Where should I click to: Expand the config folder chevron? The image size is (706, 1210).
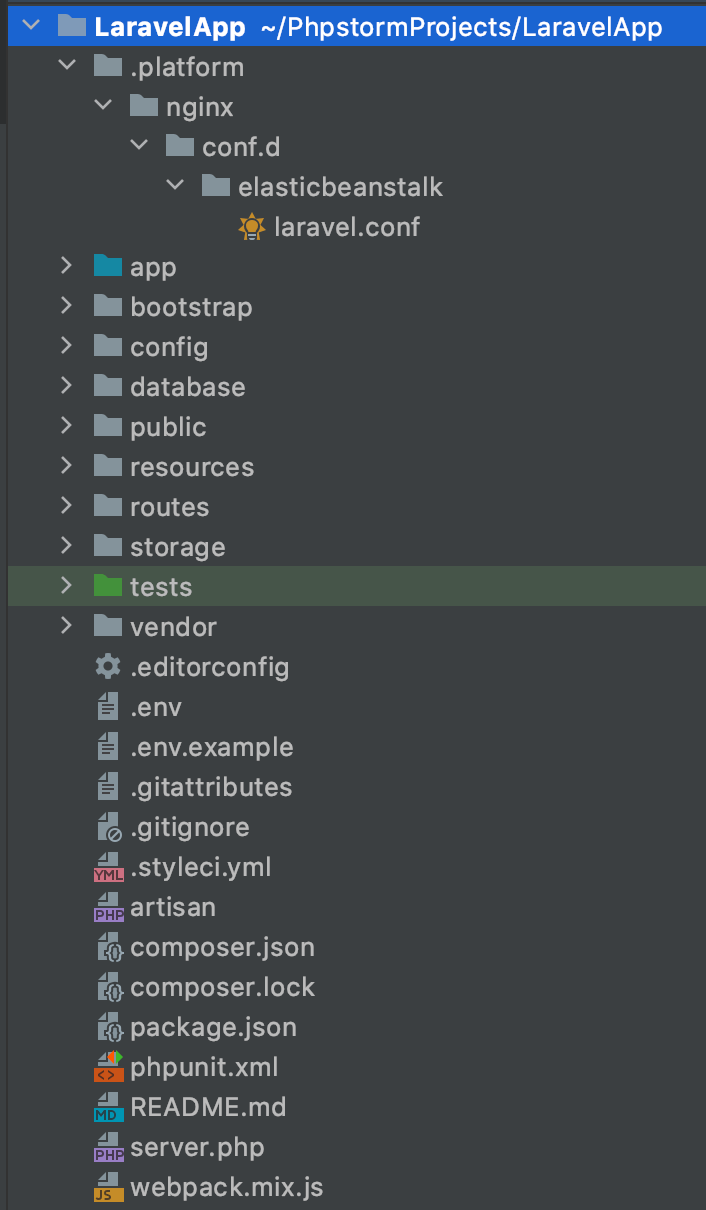[67, 346]
